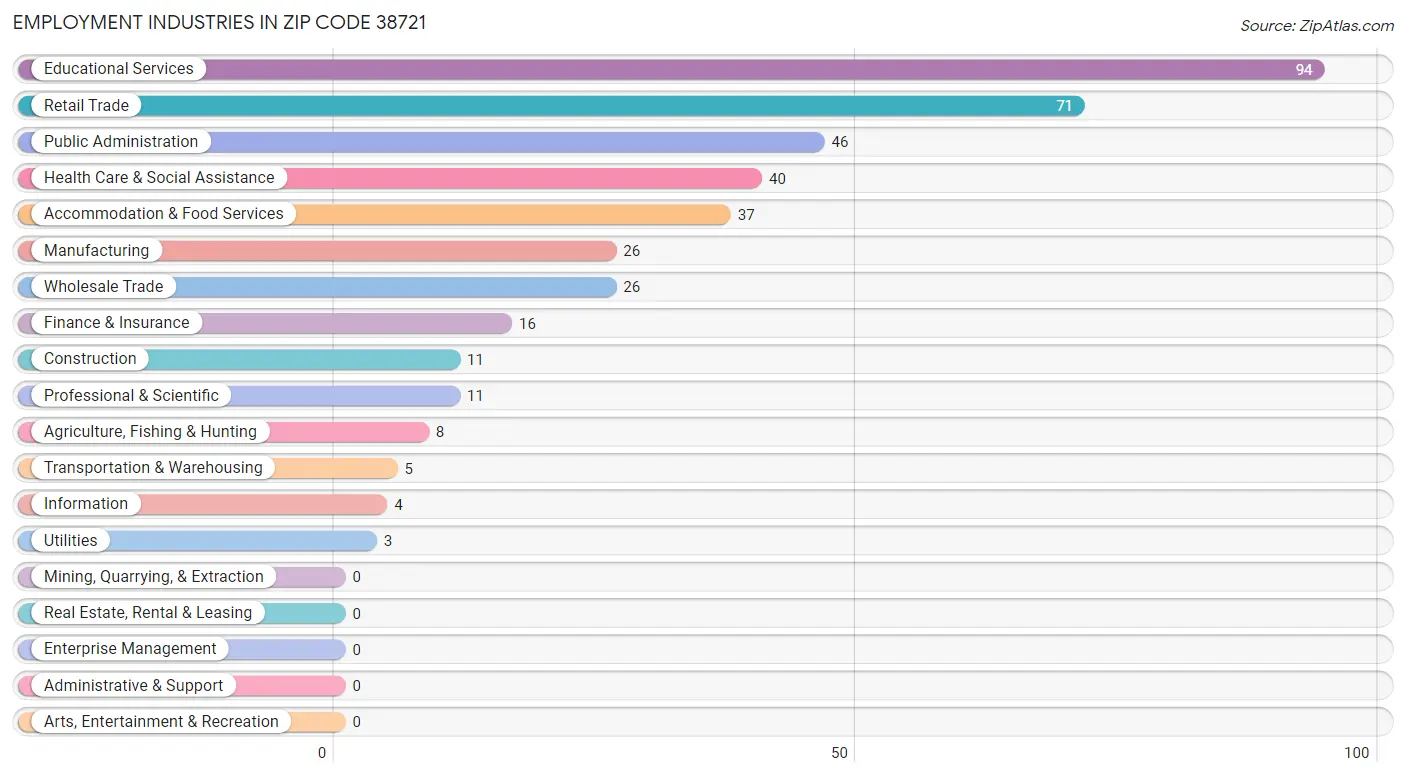Select Transportation & Warehousing label
The height and width of the screenshot is (777, 1406).
pos(153,467)
